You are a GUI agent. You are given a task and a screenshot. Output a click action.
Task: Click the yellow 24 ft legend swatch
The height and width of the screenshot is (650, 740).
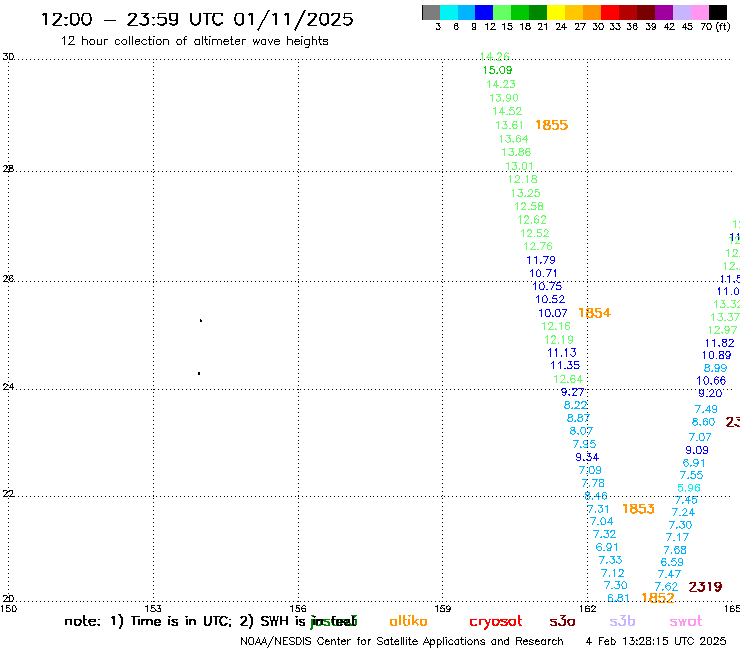[x=556, y=12]
